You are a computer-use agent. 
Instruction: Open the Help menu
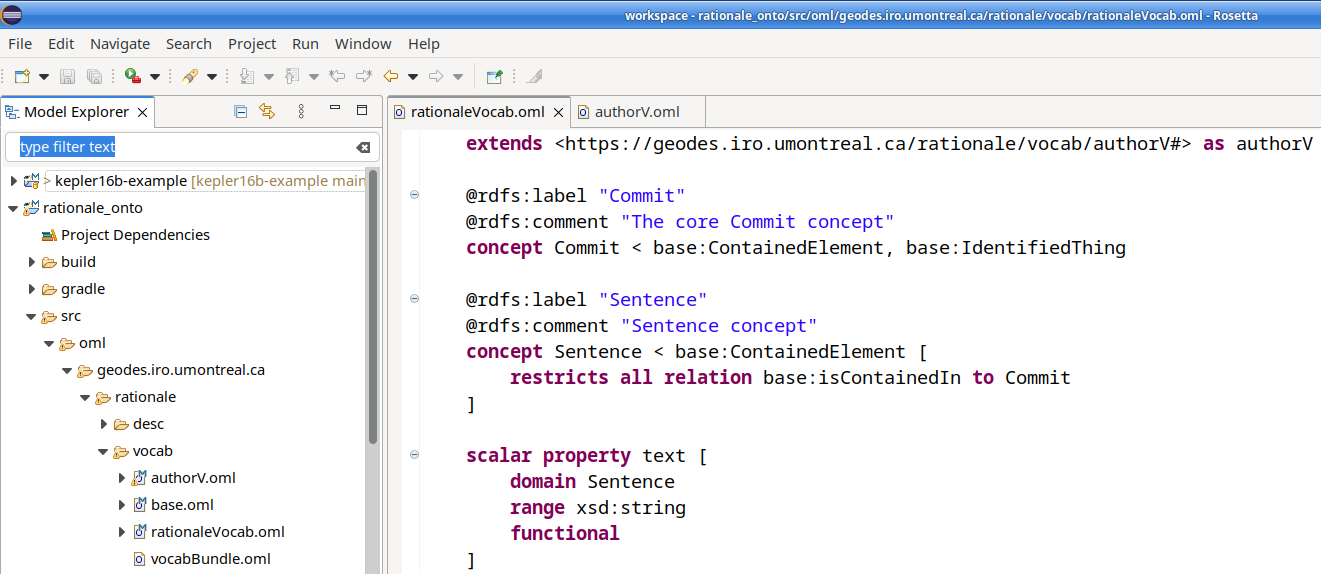click(x=424, y=44)
